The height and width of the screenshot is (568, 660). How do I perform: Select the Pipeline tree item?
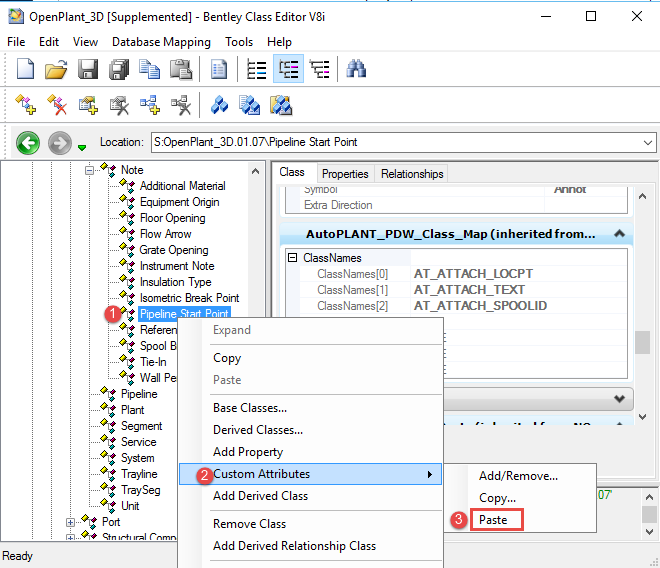tap(139, 394)
